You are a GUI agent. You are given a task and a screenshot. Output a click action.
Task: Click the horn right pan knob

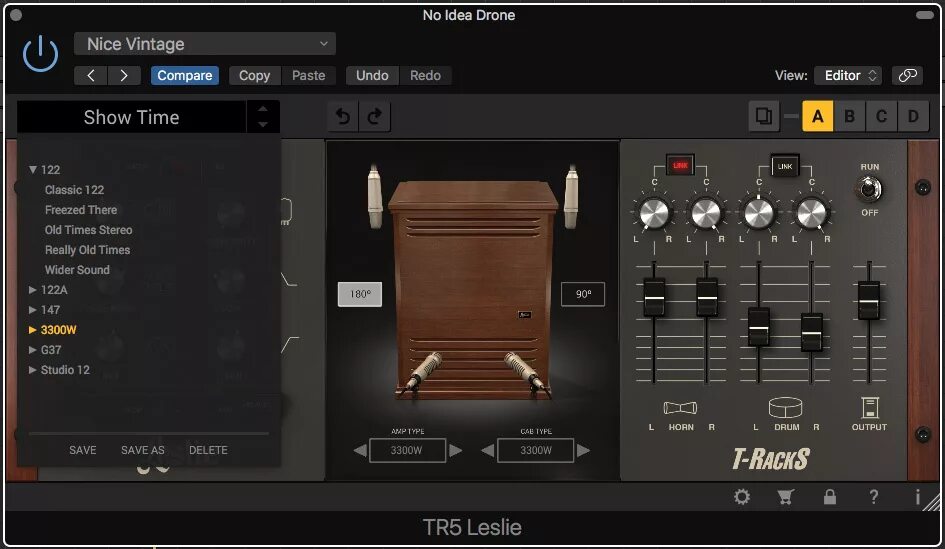click(706, 213)
